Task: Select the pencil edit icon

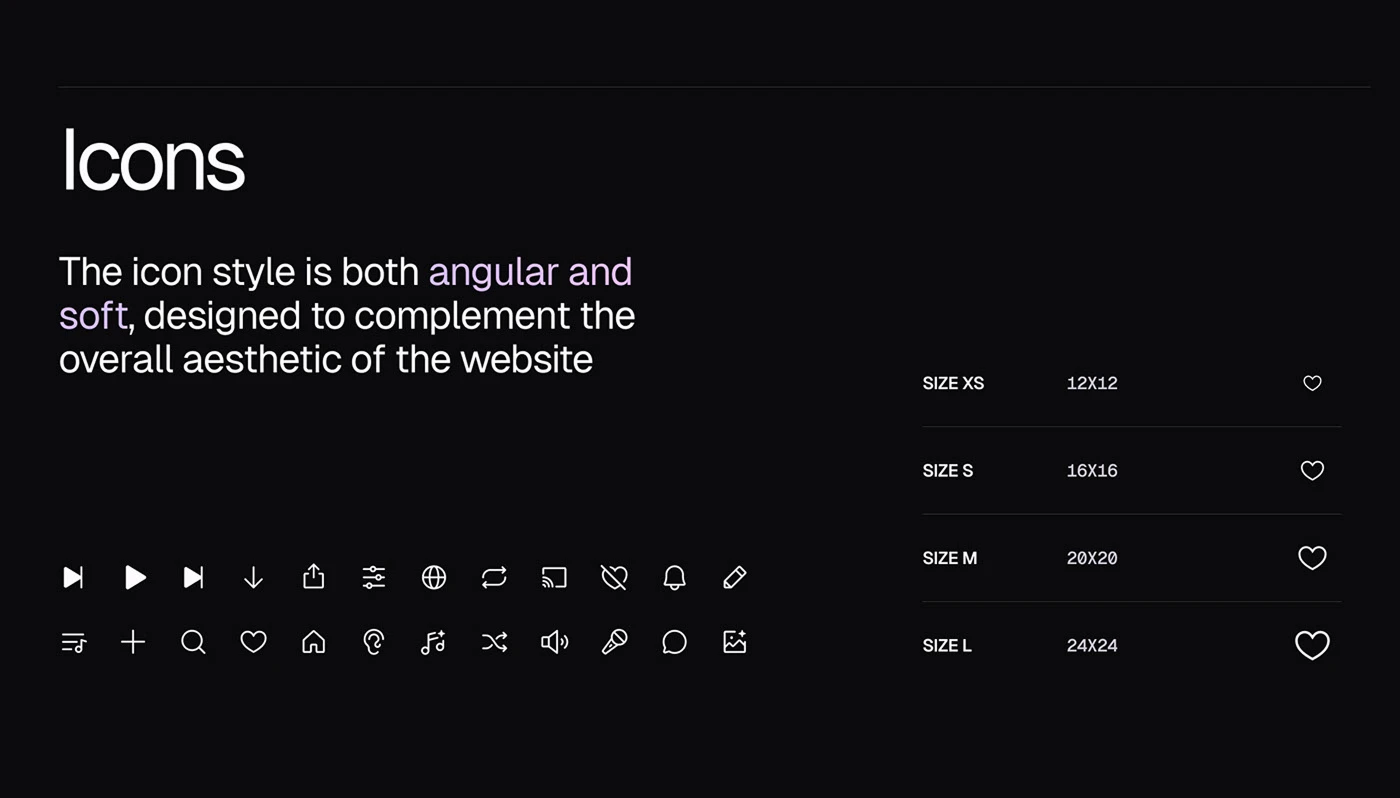Action: pos(735,577)
